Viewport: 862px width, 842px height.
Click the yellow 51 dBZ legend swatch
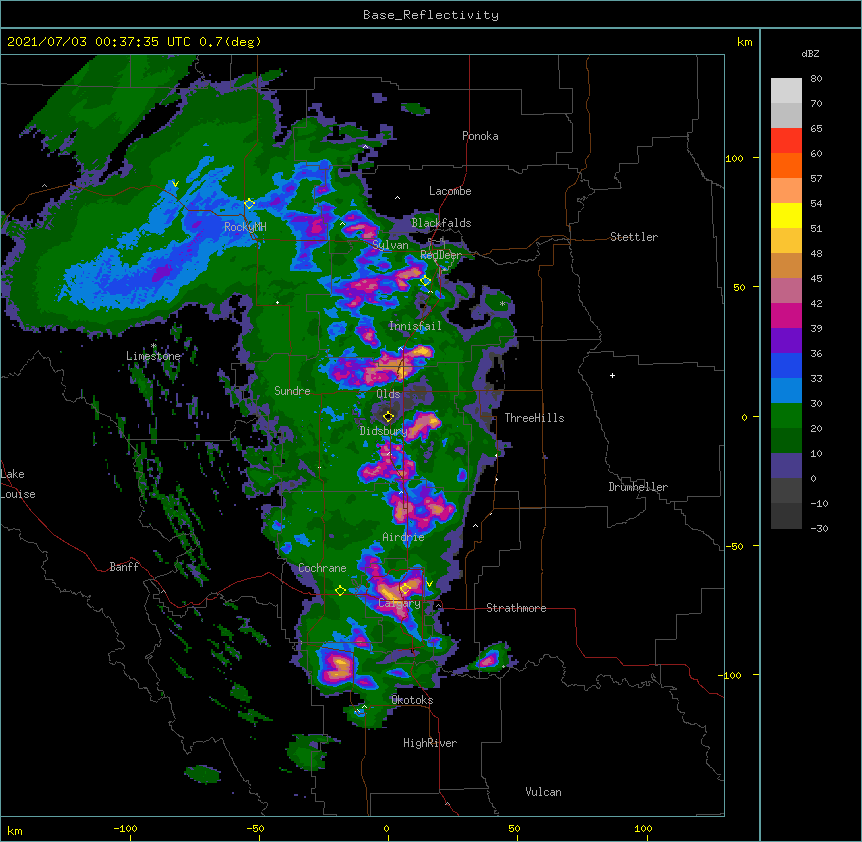[786, 215]
